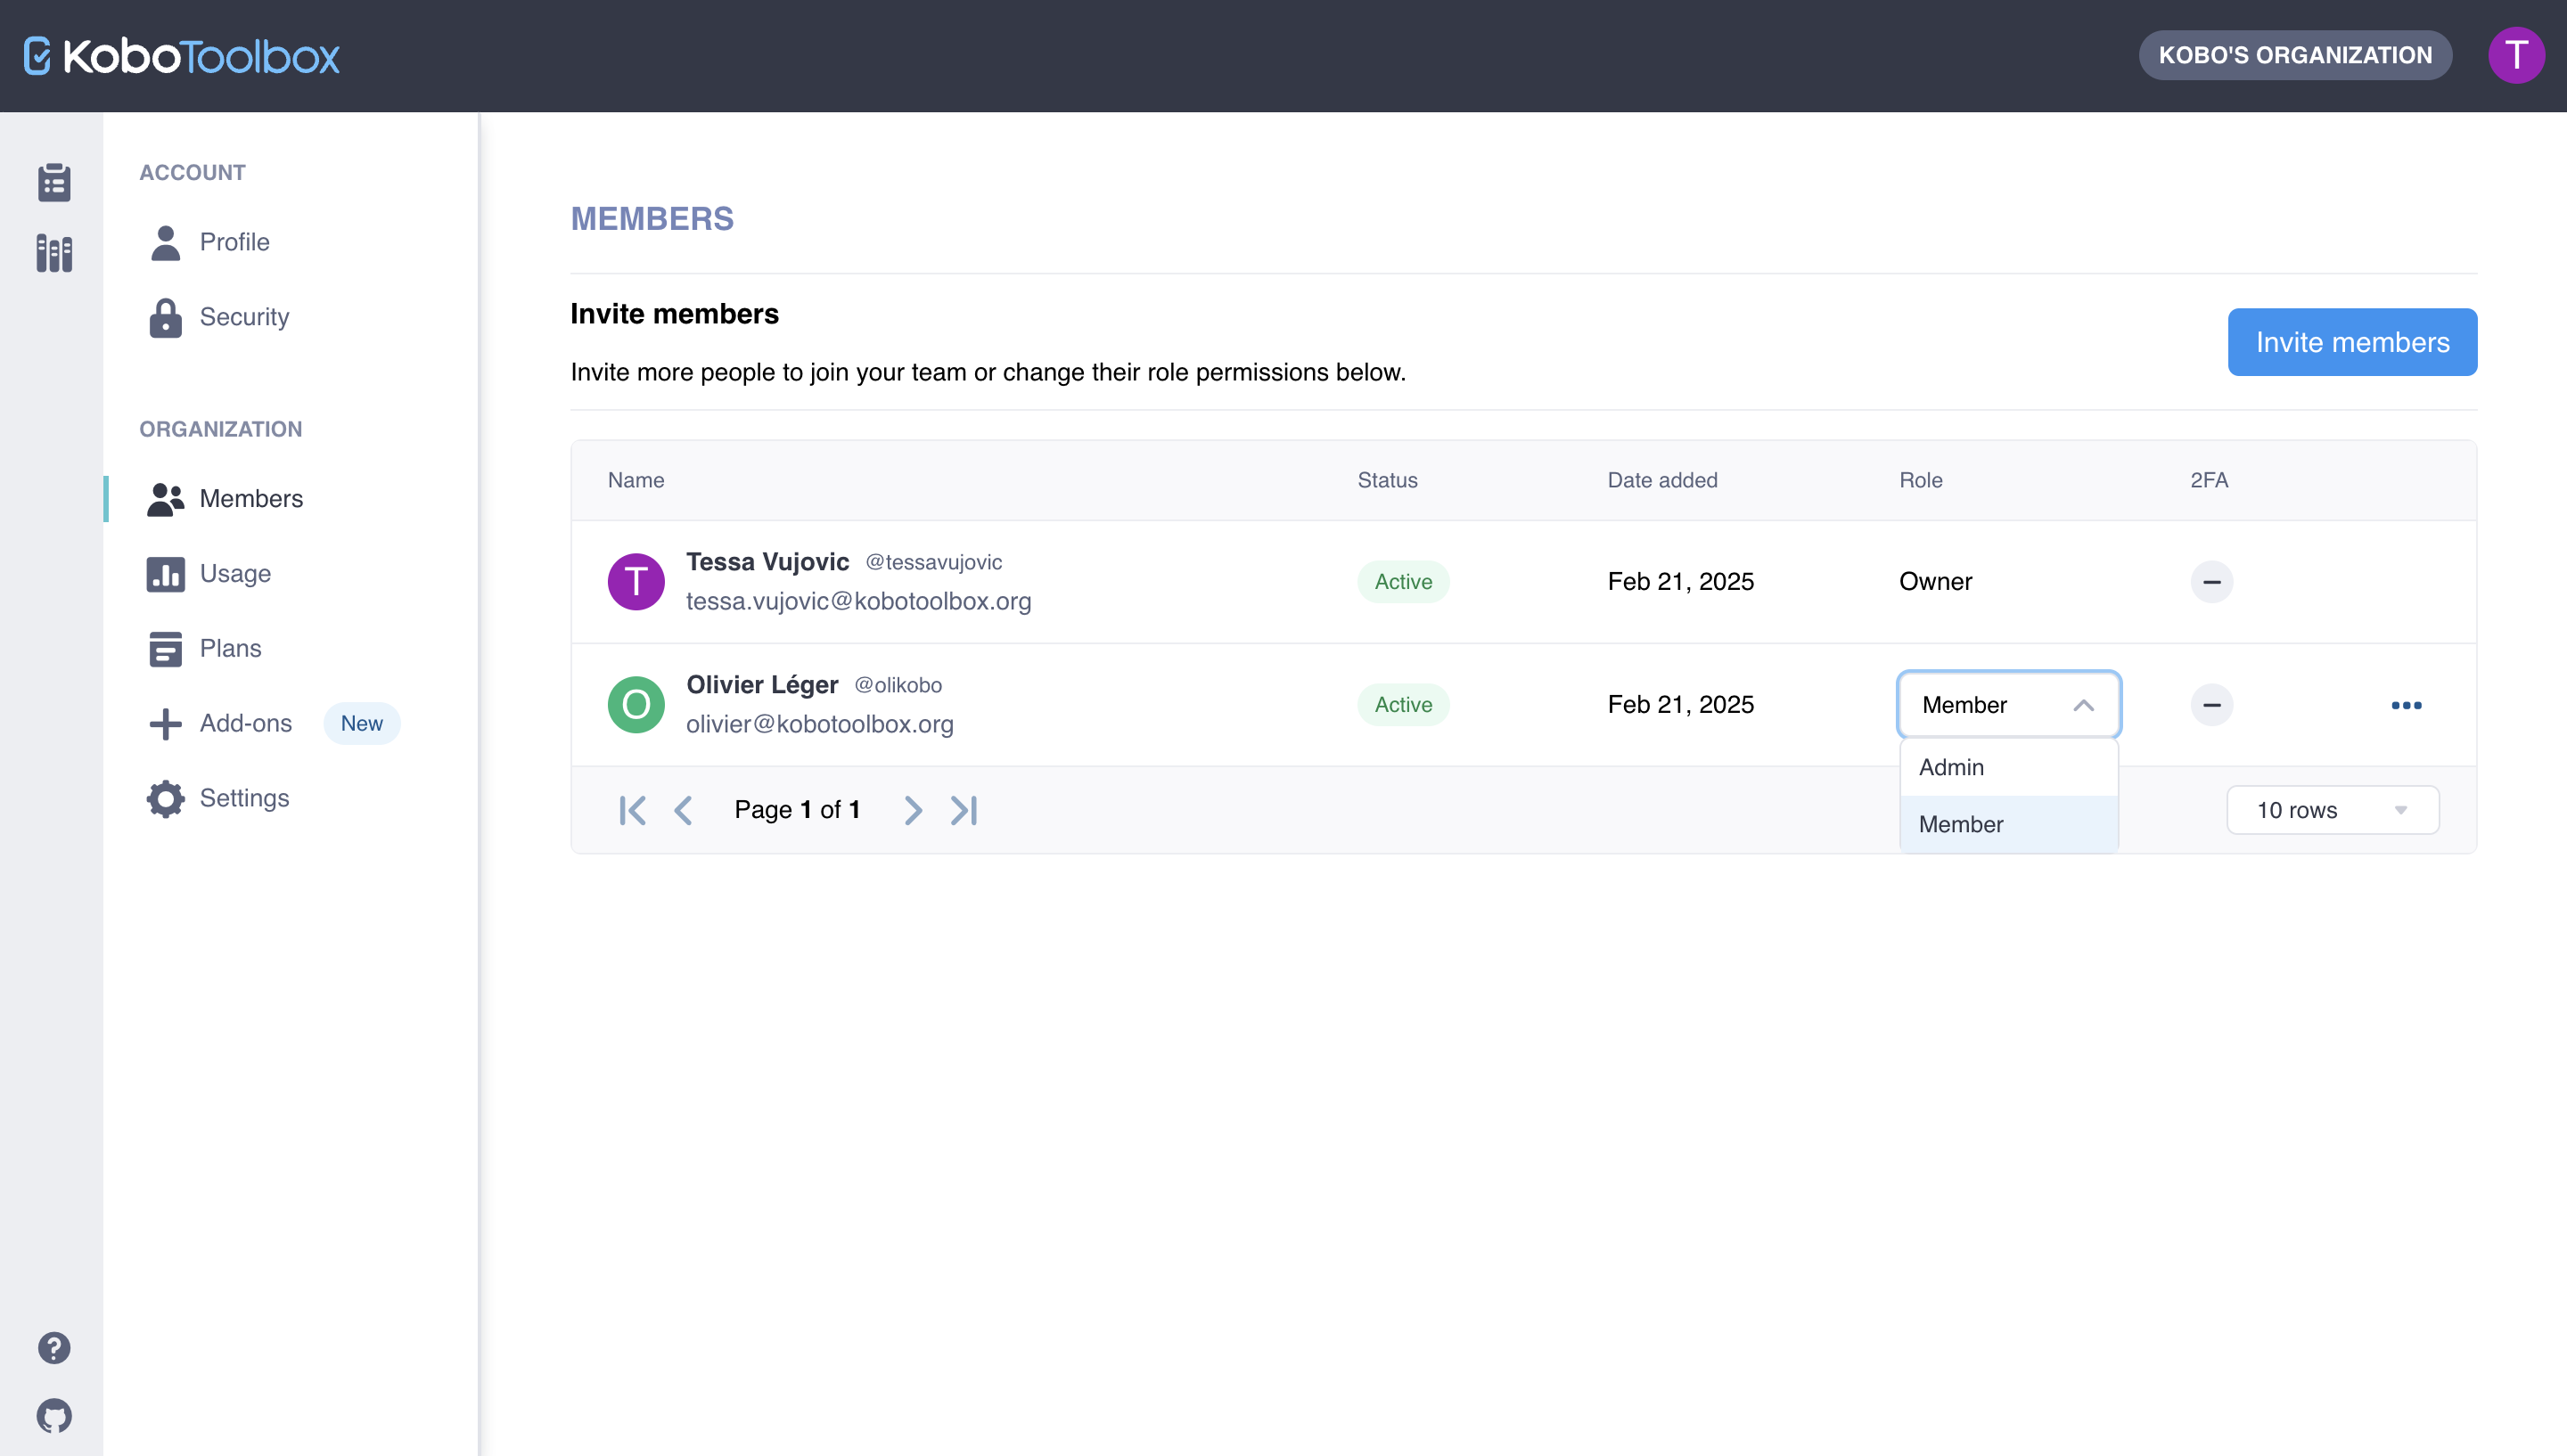Click Tessa Vujovic's Active status badge
2567x1456 pixels.
coord(1403,582)
